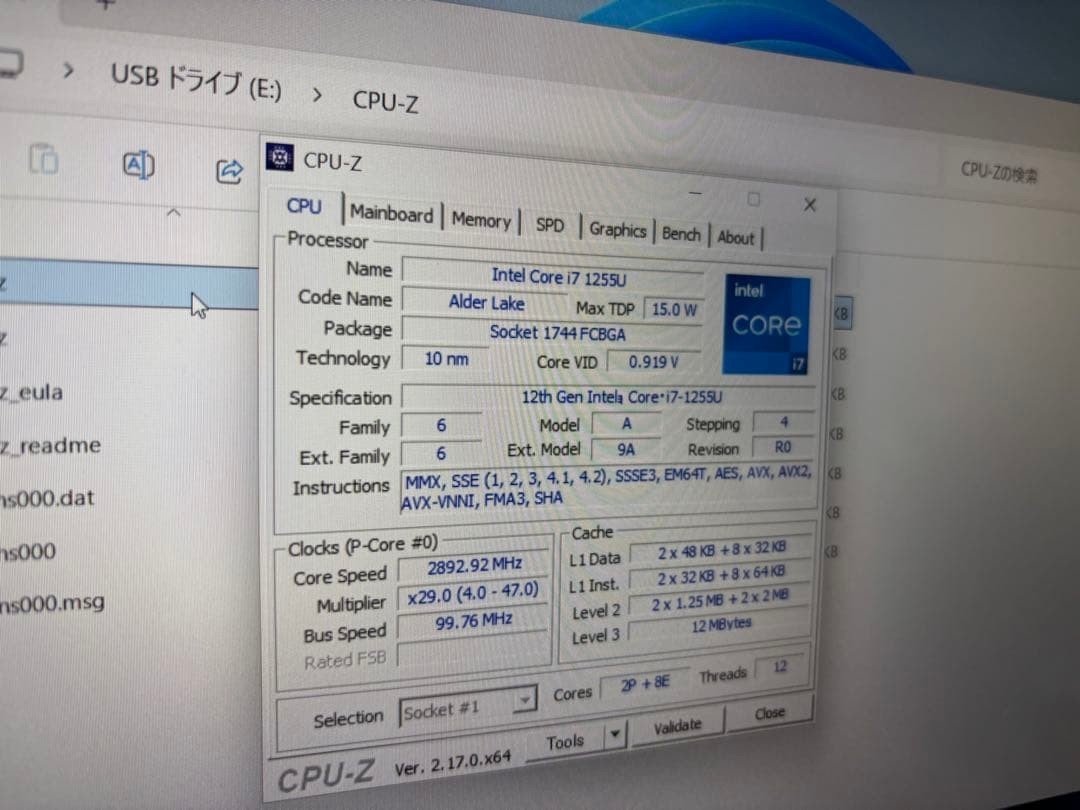The height and width of the screenshot is (810, 1080).
Task: Click the Threads value 12
Action: (x=780, y=667)
